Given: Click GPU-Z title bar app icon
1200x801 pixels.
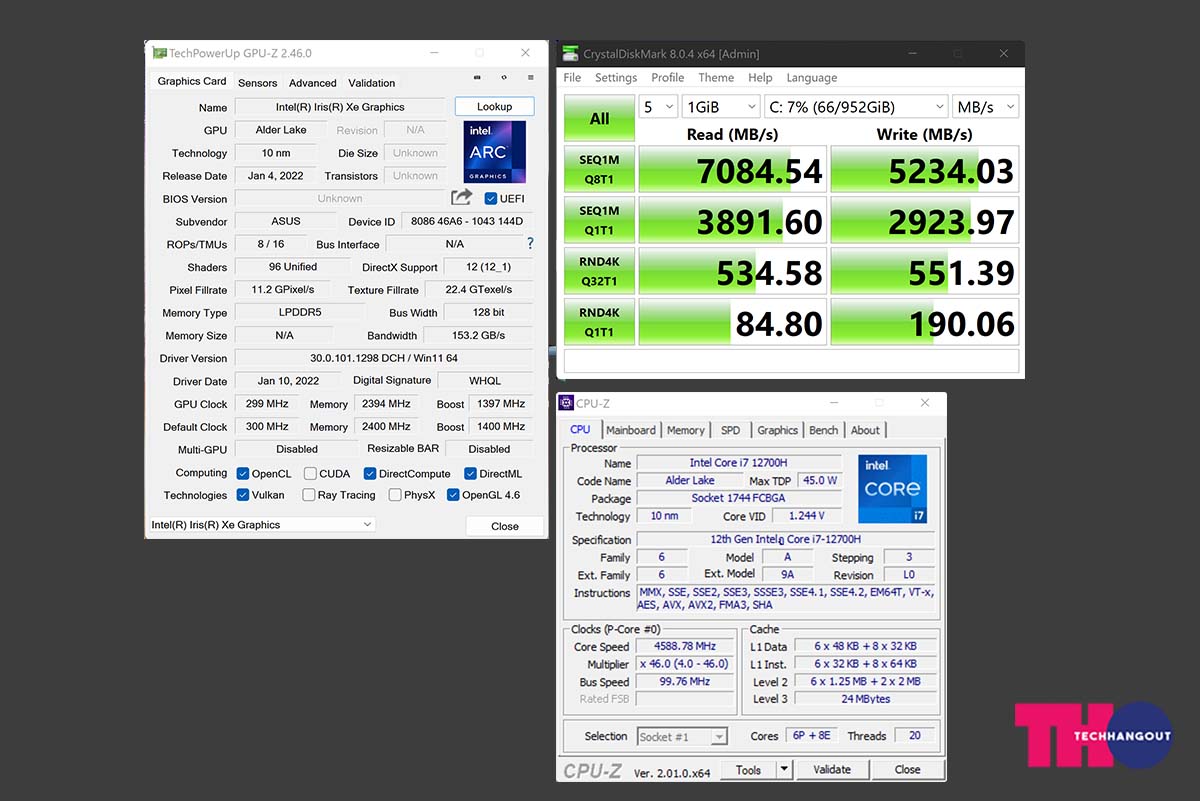Looking at the screenshot, I should tap(159, 53).
